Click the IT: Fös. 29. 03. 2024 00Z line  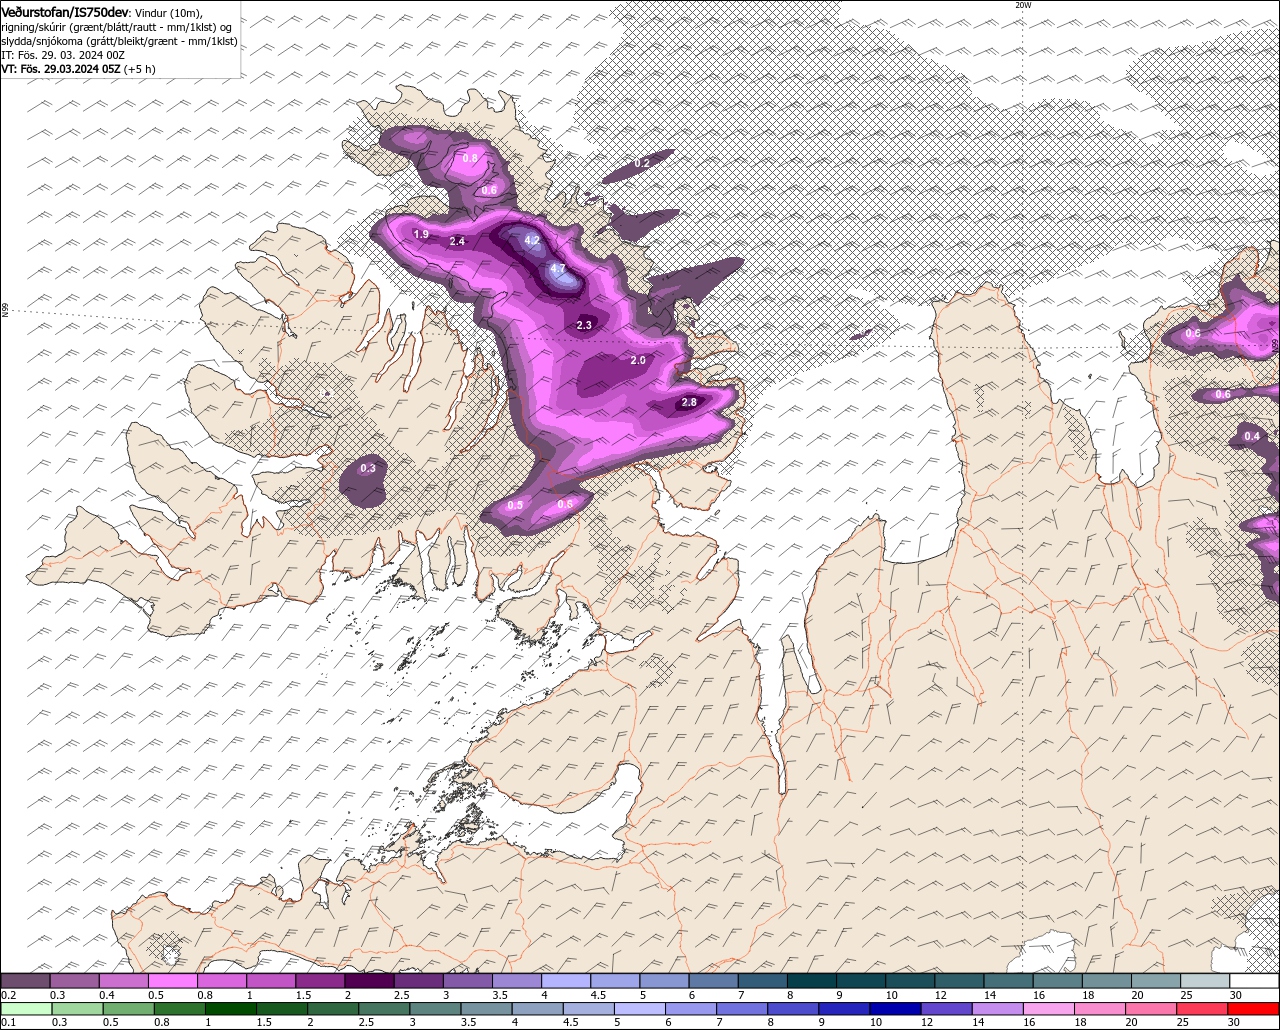point(63,55)
